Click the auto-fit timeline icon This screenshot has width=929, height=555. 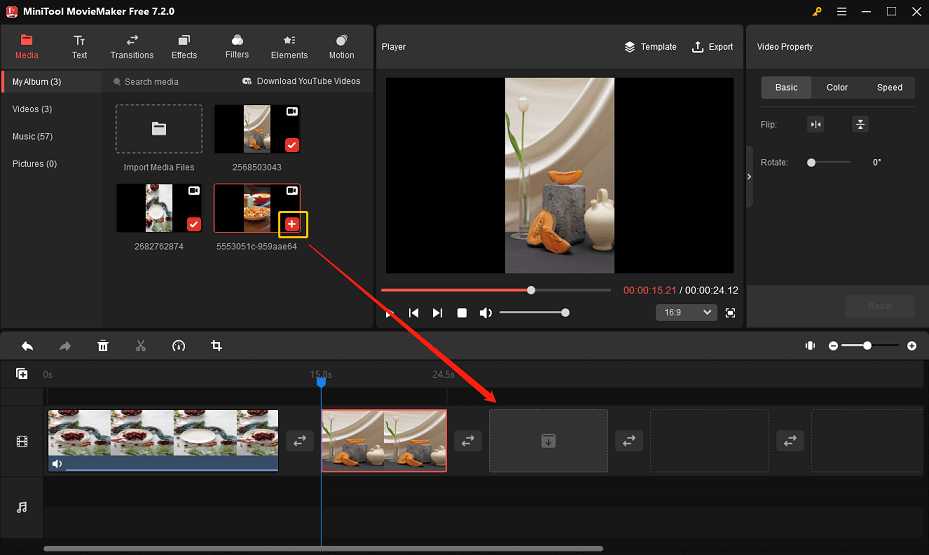(810, 345)
